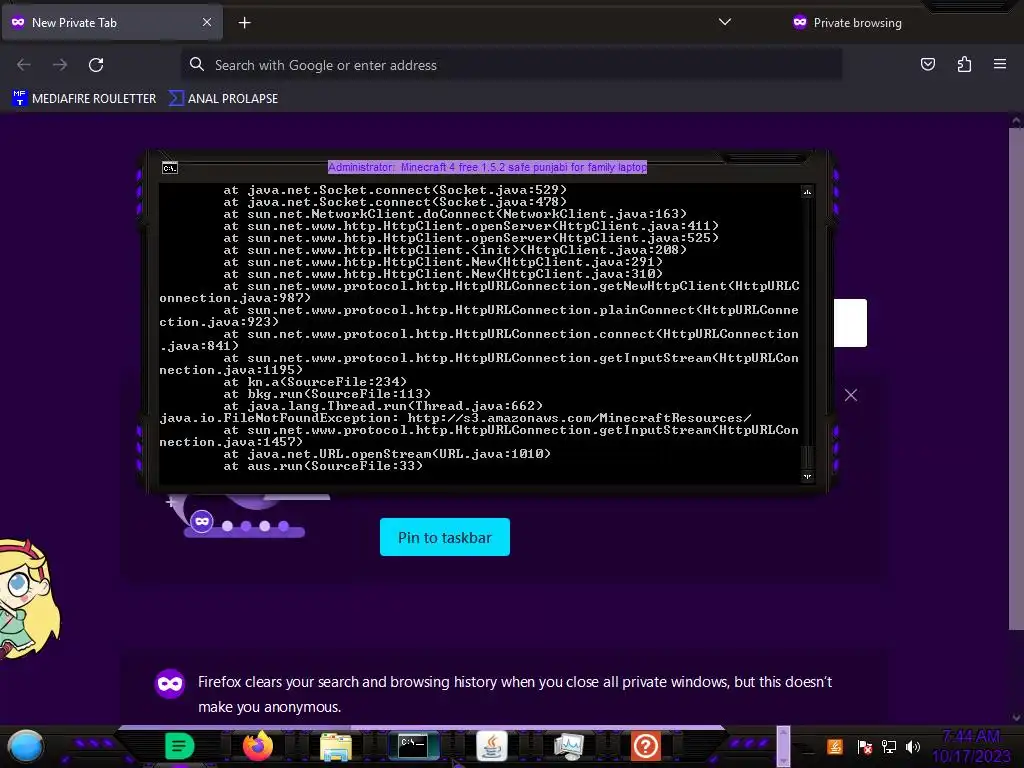Image resolution: width=1024 pixels, height=768 pixels.
Task: Dismiss the pin promo with X
Action: pyautogui.click(x=850, y=395)
